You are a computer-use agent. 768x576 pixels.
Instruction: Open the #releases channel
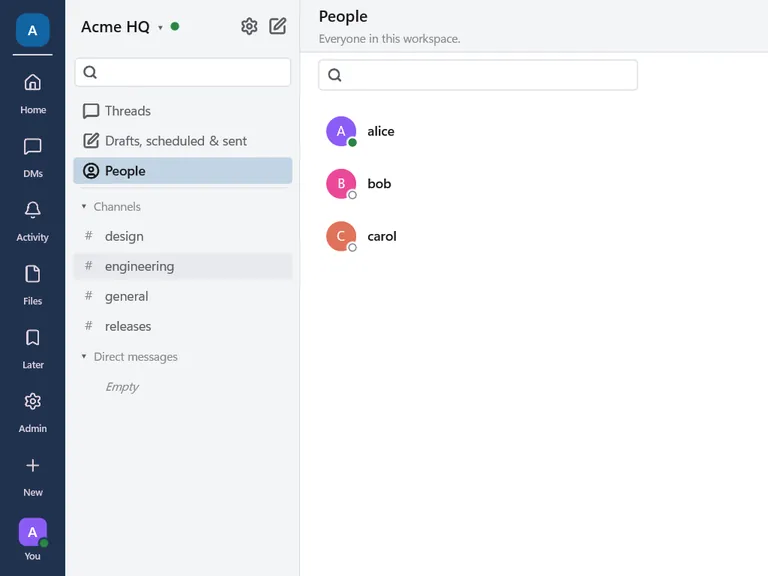(x=183, y=326)
